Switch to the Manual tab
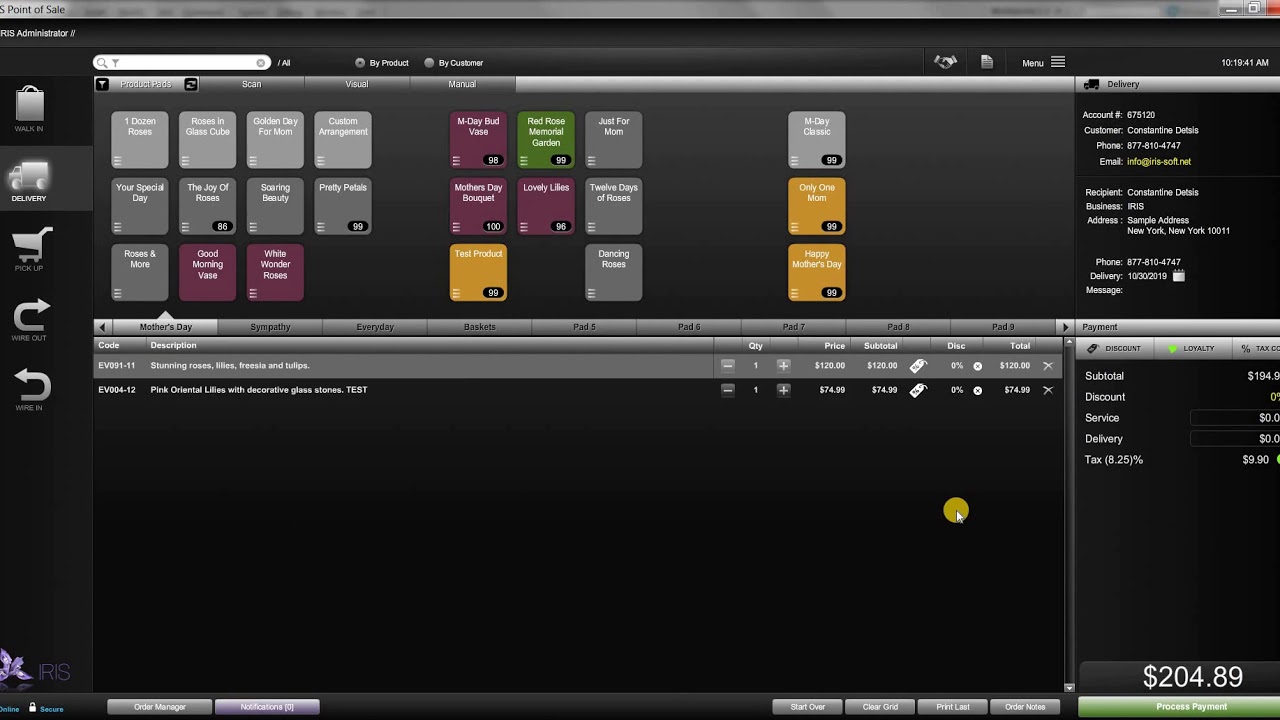 pos(462,84)
